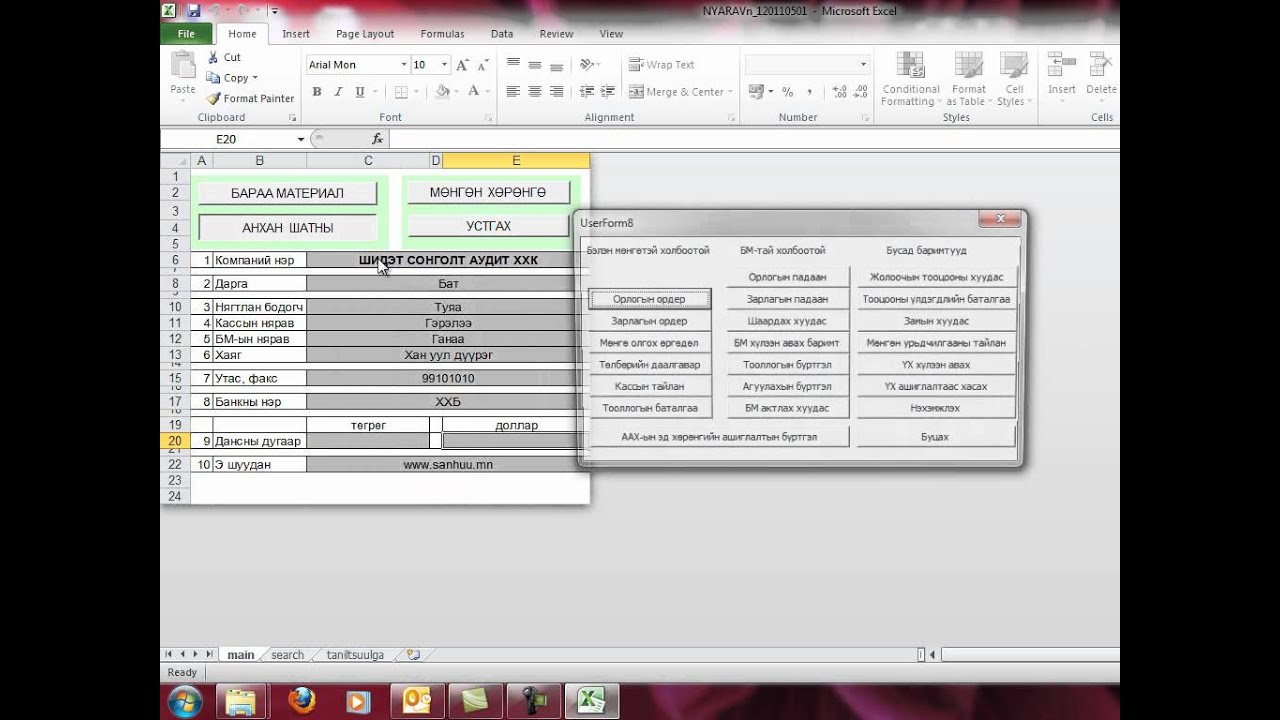Click the Paste clipboard icon
This screenshot has width=1280, height=720.
coord(183,66)
